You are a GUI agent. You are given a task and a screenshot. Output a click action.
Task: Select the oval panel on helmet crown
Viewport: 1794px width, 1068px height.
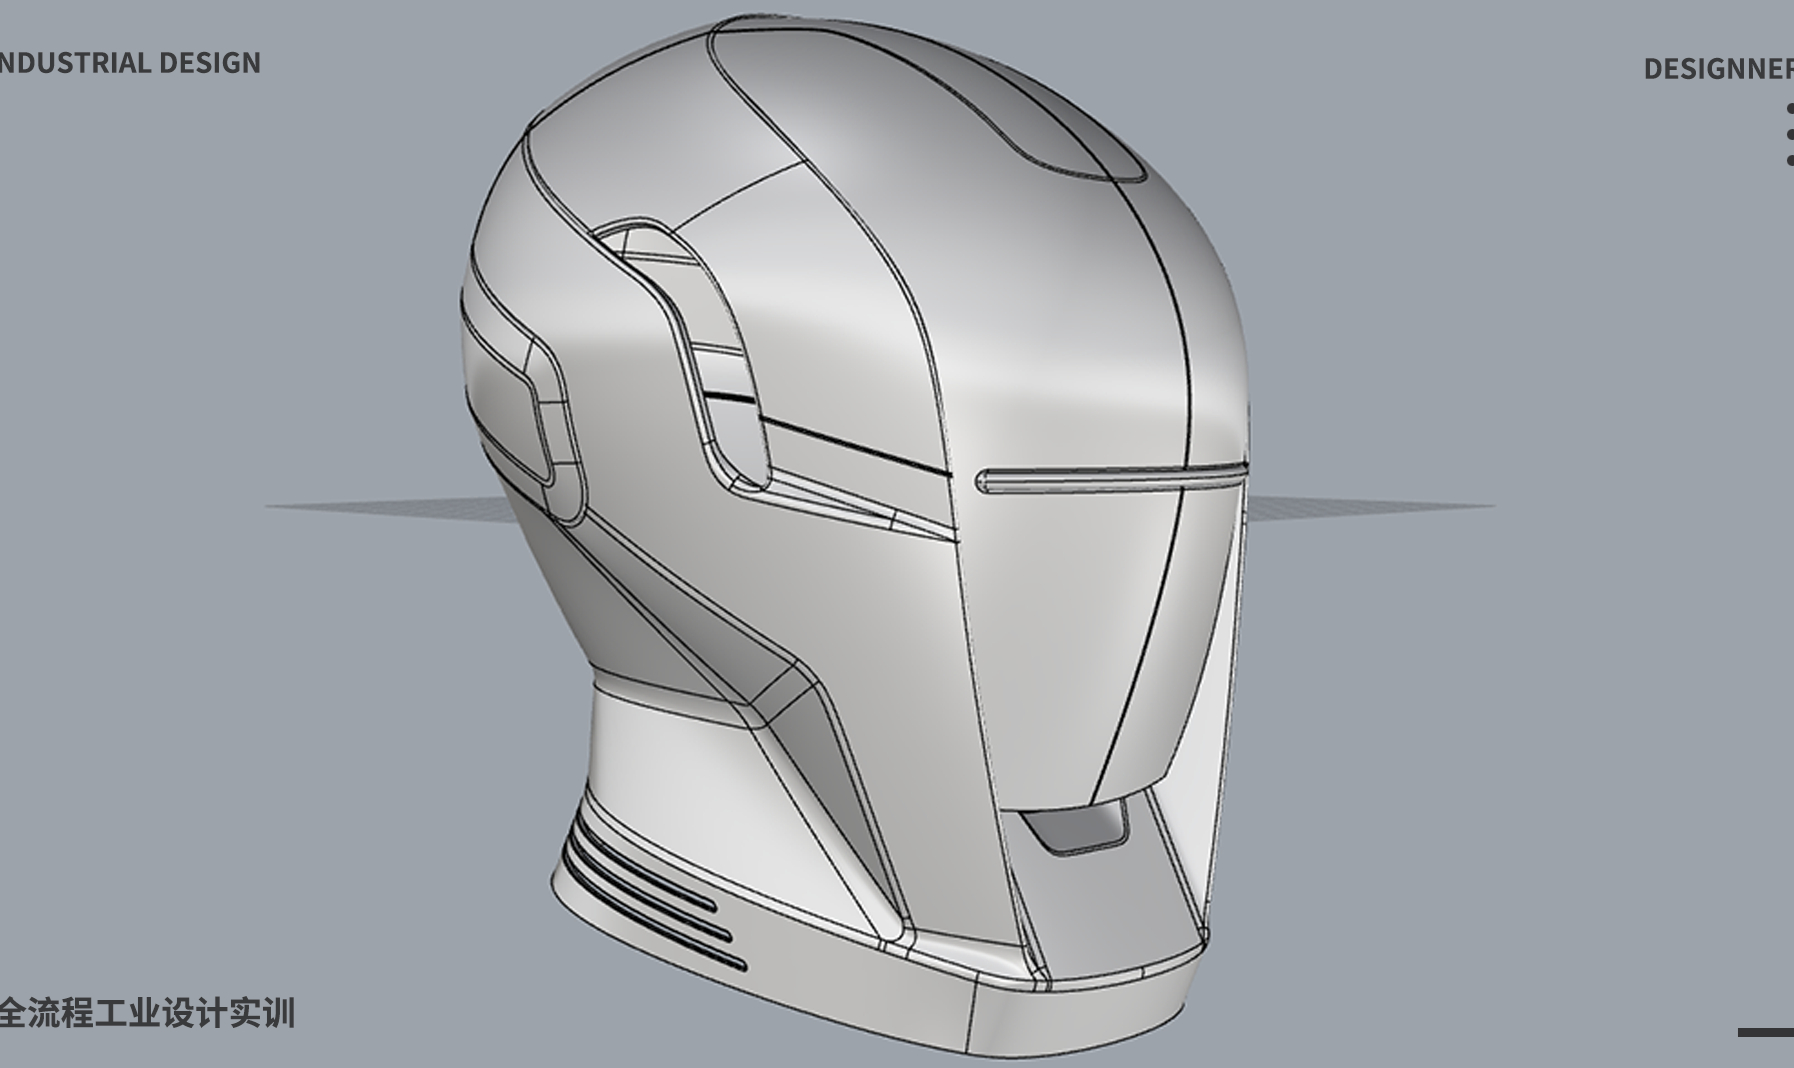click(930, 95)
